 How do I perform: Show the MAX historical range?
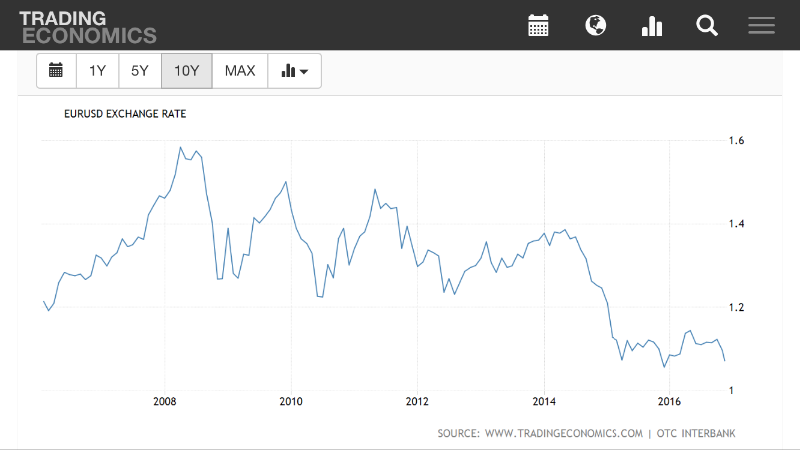pos(240,71)
